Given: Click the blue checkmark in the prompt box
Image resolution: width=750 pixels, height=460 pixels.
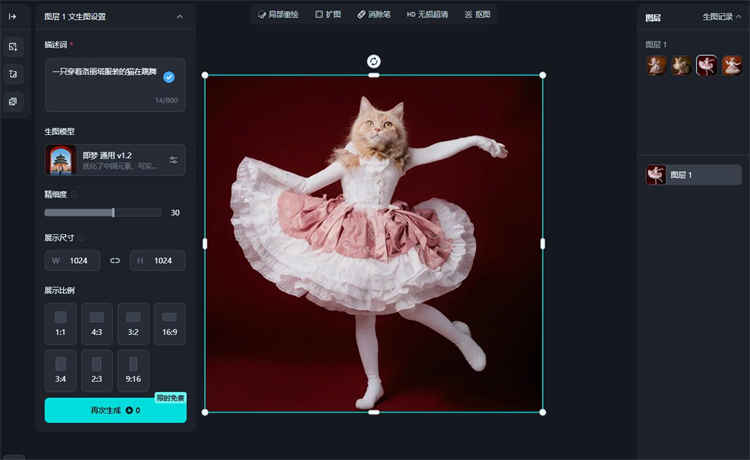Looking at the screenshot, I should point(169,77).
